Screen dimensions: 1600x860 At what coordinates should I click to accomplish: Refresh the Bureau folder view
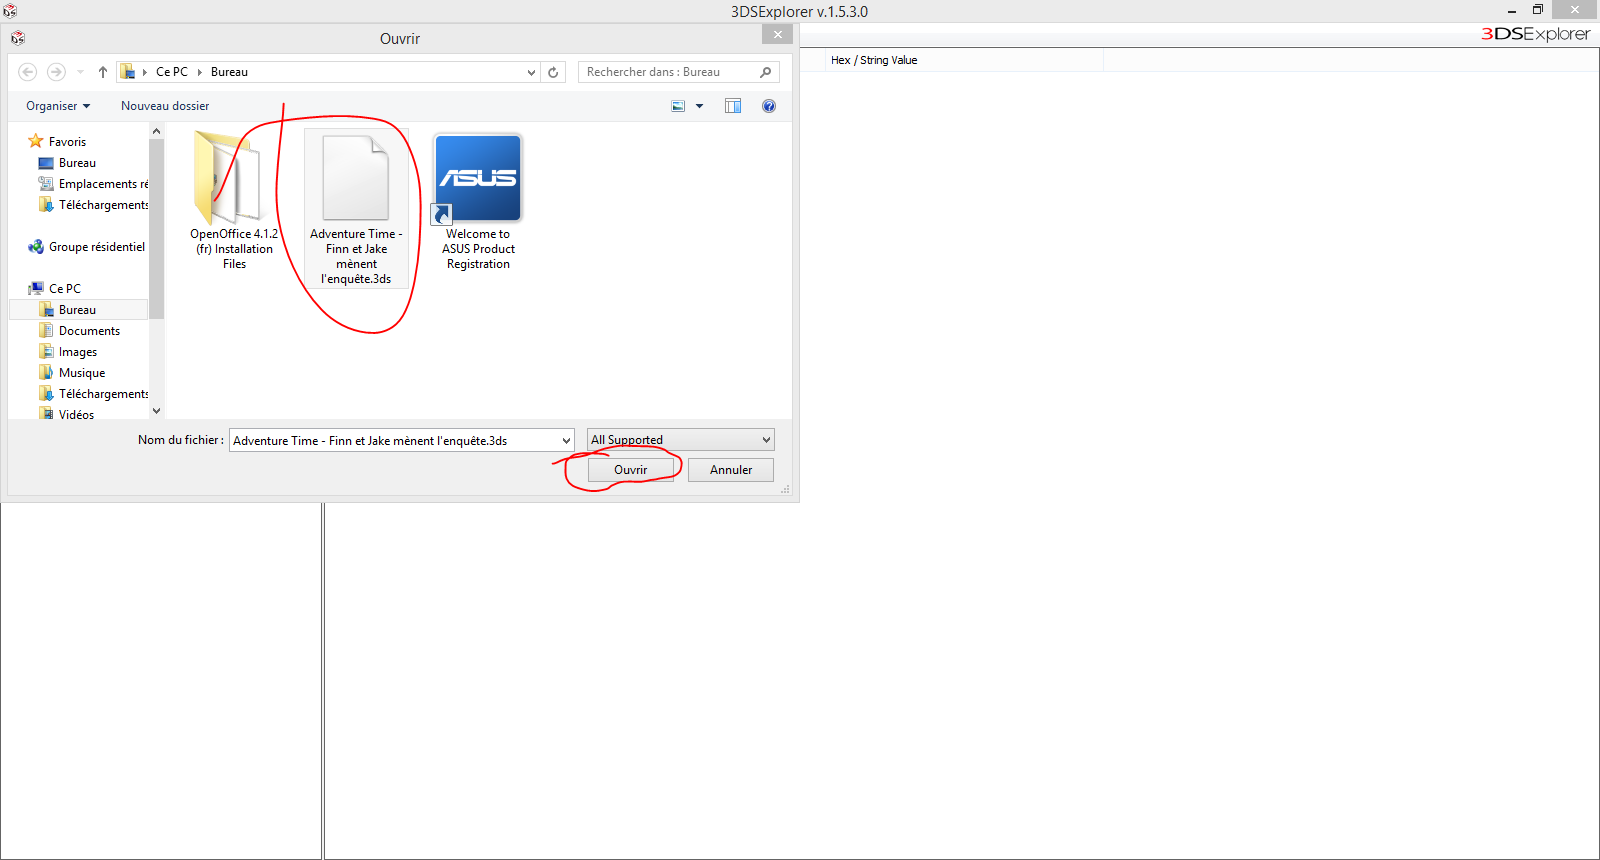(x=553, y=72)
